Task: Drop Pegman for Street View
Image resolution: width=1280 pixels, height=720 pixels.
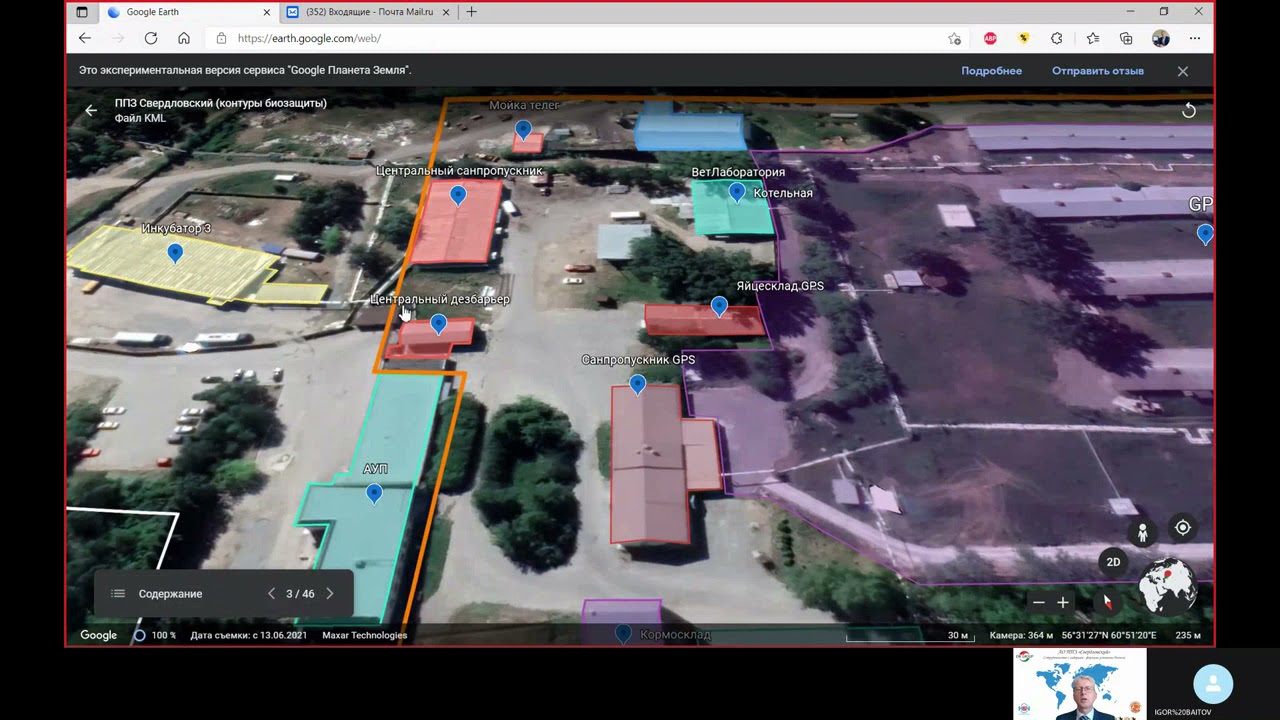Action: click(1143, 532)
